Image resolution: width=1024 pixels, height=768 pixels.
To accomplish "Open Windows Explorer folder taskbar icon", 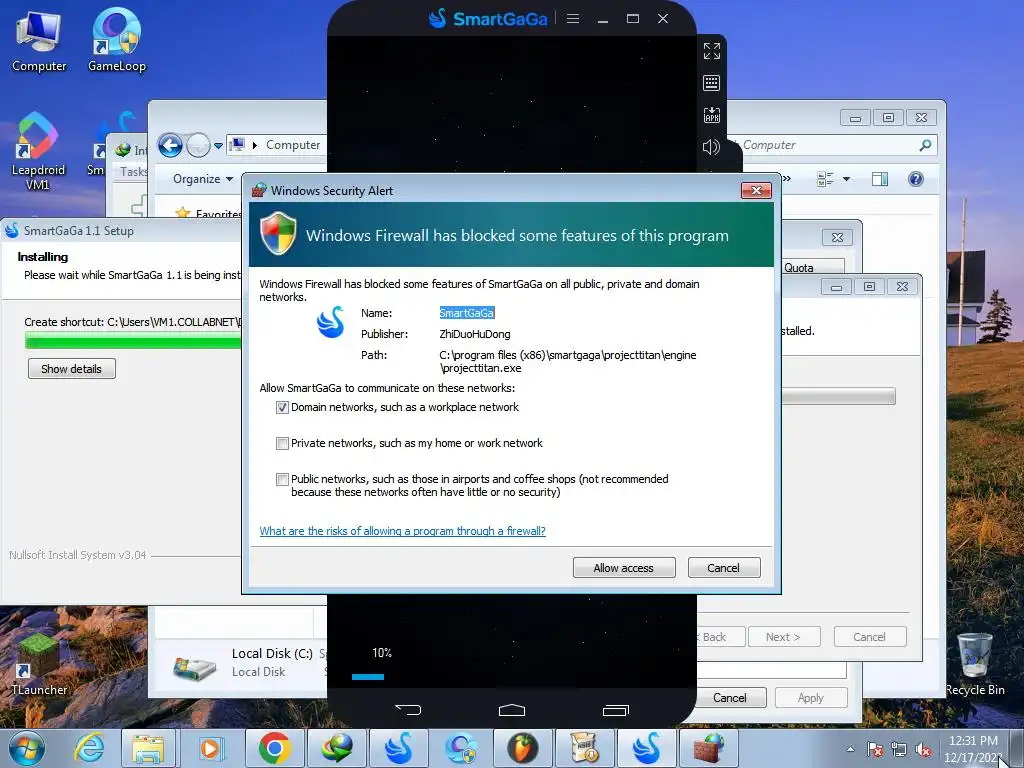I will click(x=149, y=748).
